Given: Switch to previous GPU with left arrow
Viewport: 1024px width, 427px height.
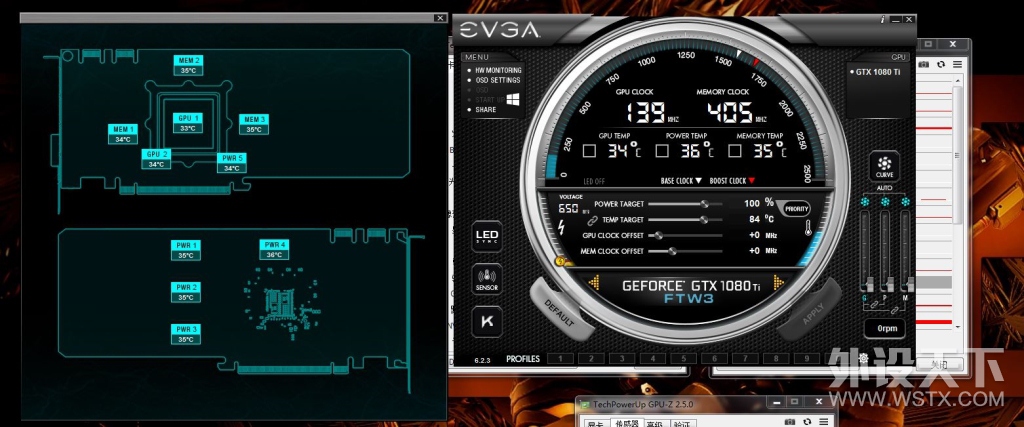Looking at the screenshot, I should pyautogui.click(x=594, y=283).
